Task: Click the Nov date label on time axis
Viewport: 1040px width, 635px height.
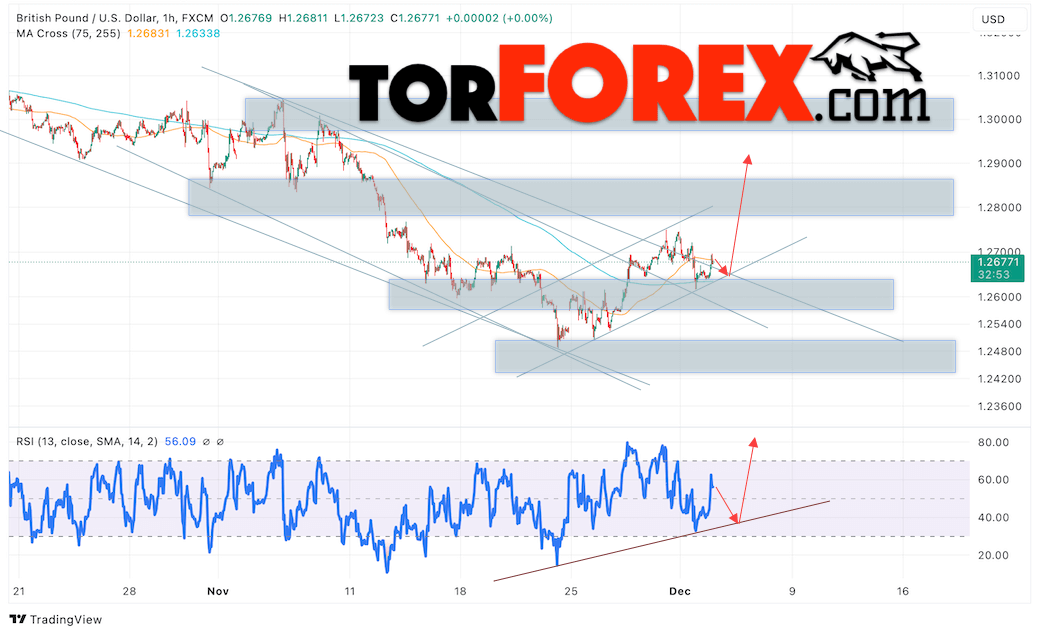Action: 218,591
